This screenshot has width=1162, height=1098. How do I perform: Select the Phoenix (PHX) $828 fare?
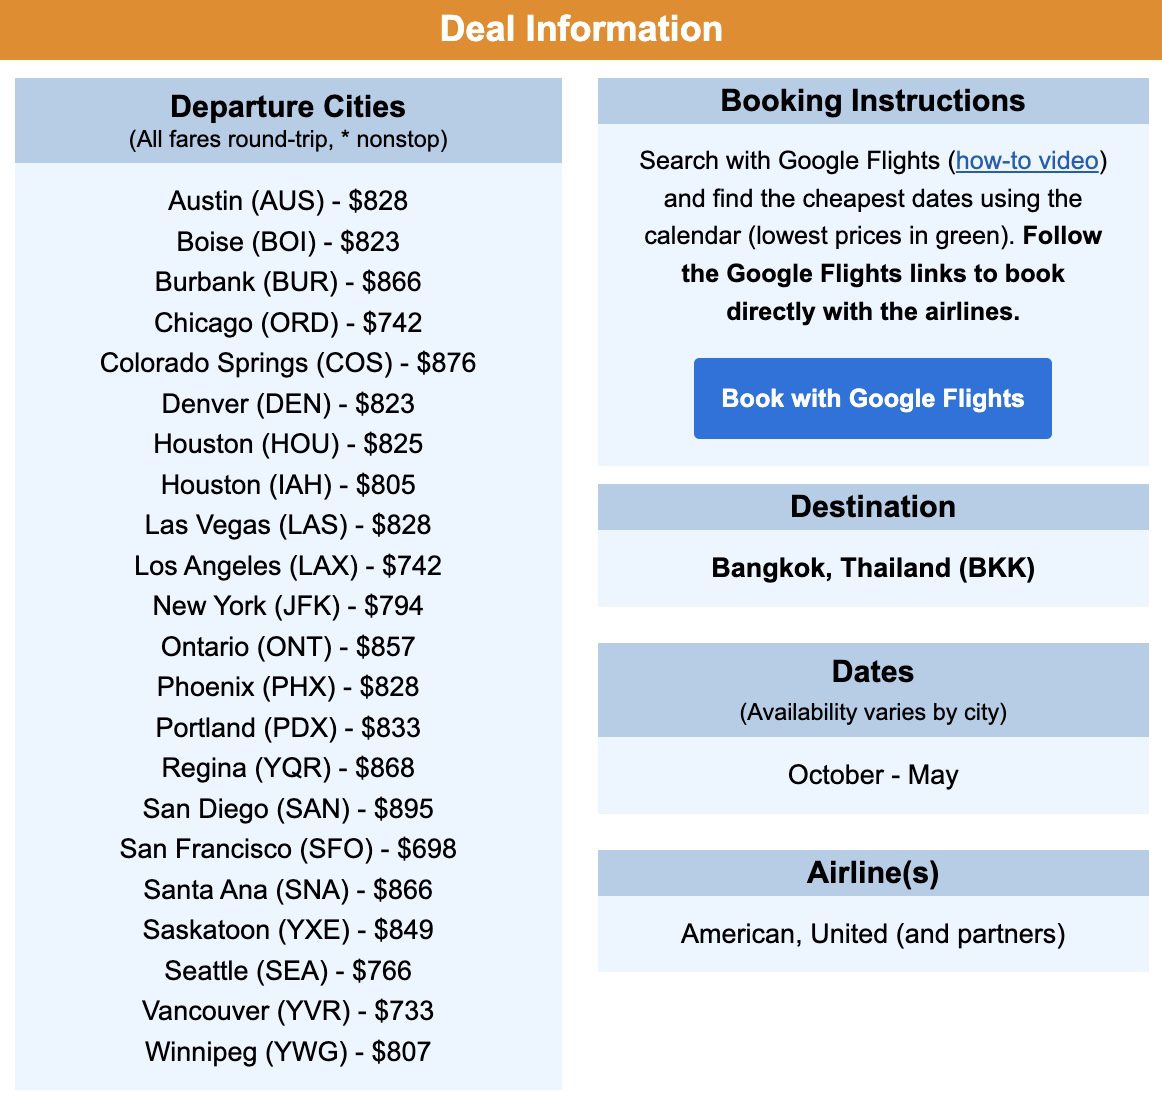click(288, 687)
